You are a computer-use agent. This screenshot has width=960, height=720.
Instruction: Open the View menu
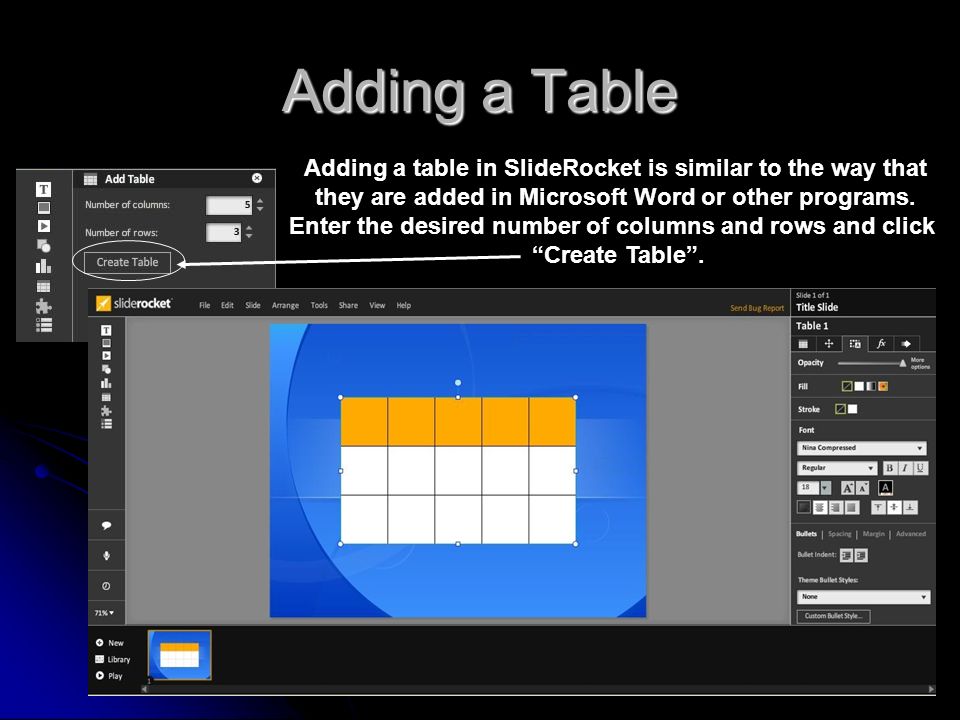(x=377, y=306)
